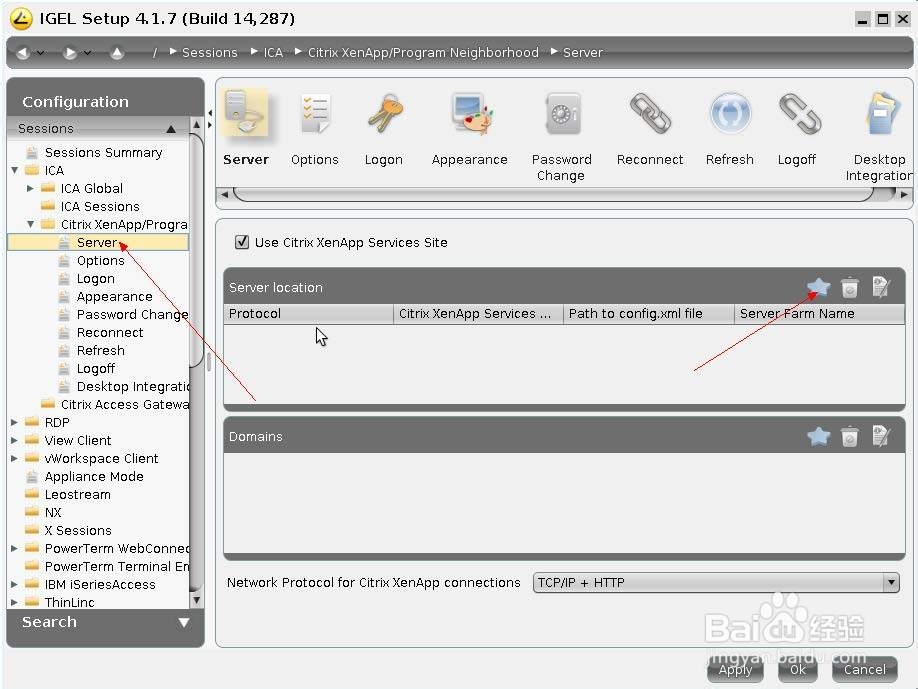Select Server in the breadcrumb
This screenshot has height=689, width=918.
click(x=583, y=53)
